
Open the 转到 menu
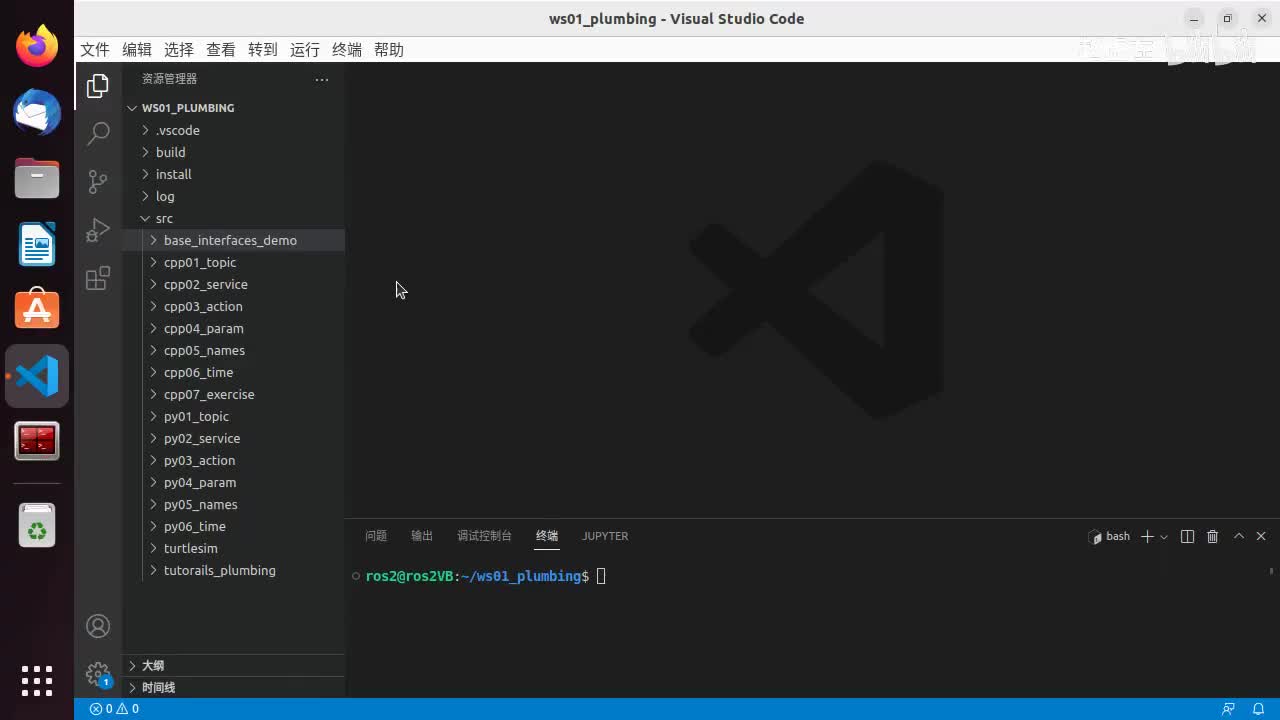(x=263, y=50)
